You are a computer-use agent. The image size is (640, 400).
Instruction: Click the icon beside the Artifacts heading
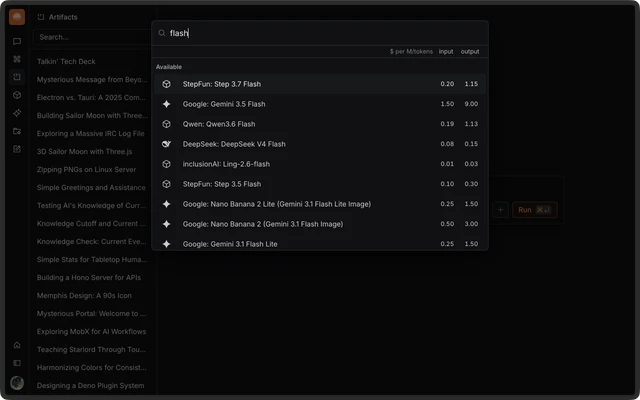point(40,17)
